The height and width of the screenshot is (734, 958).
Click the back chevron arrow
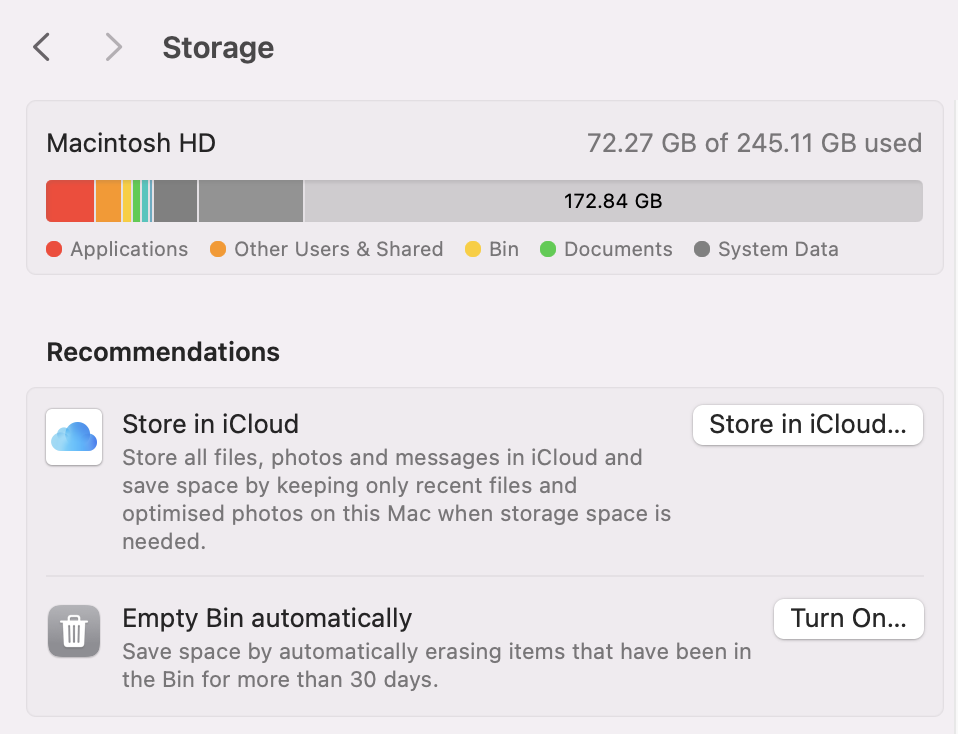point(41,47)
